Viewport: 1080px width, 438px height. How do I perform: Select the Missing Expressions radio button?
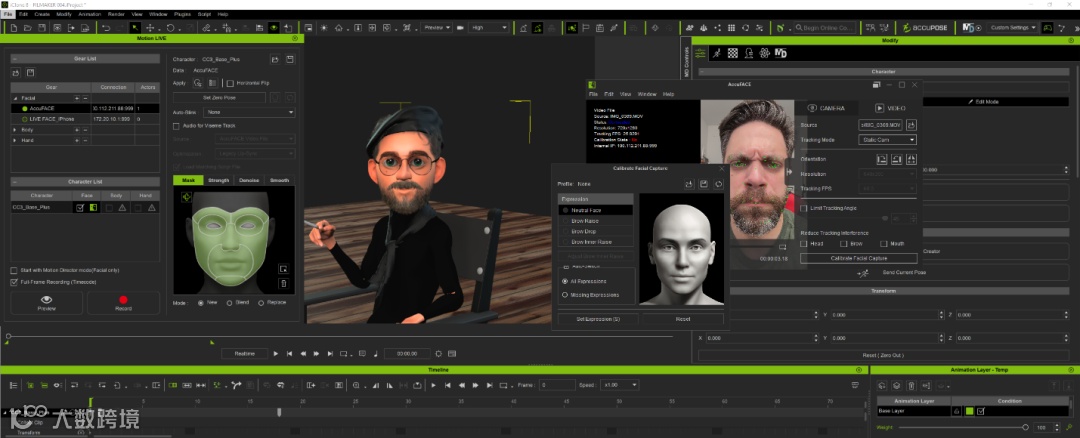(564, 295)
